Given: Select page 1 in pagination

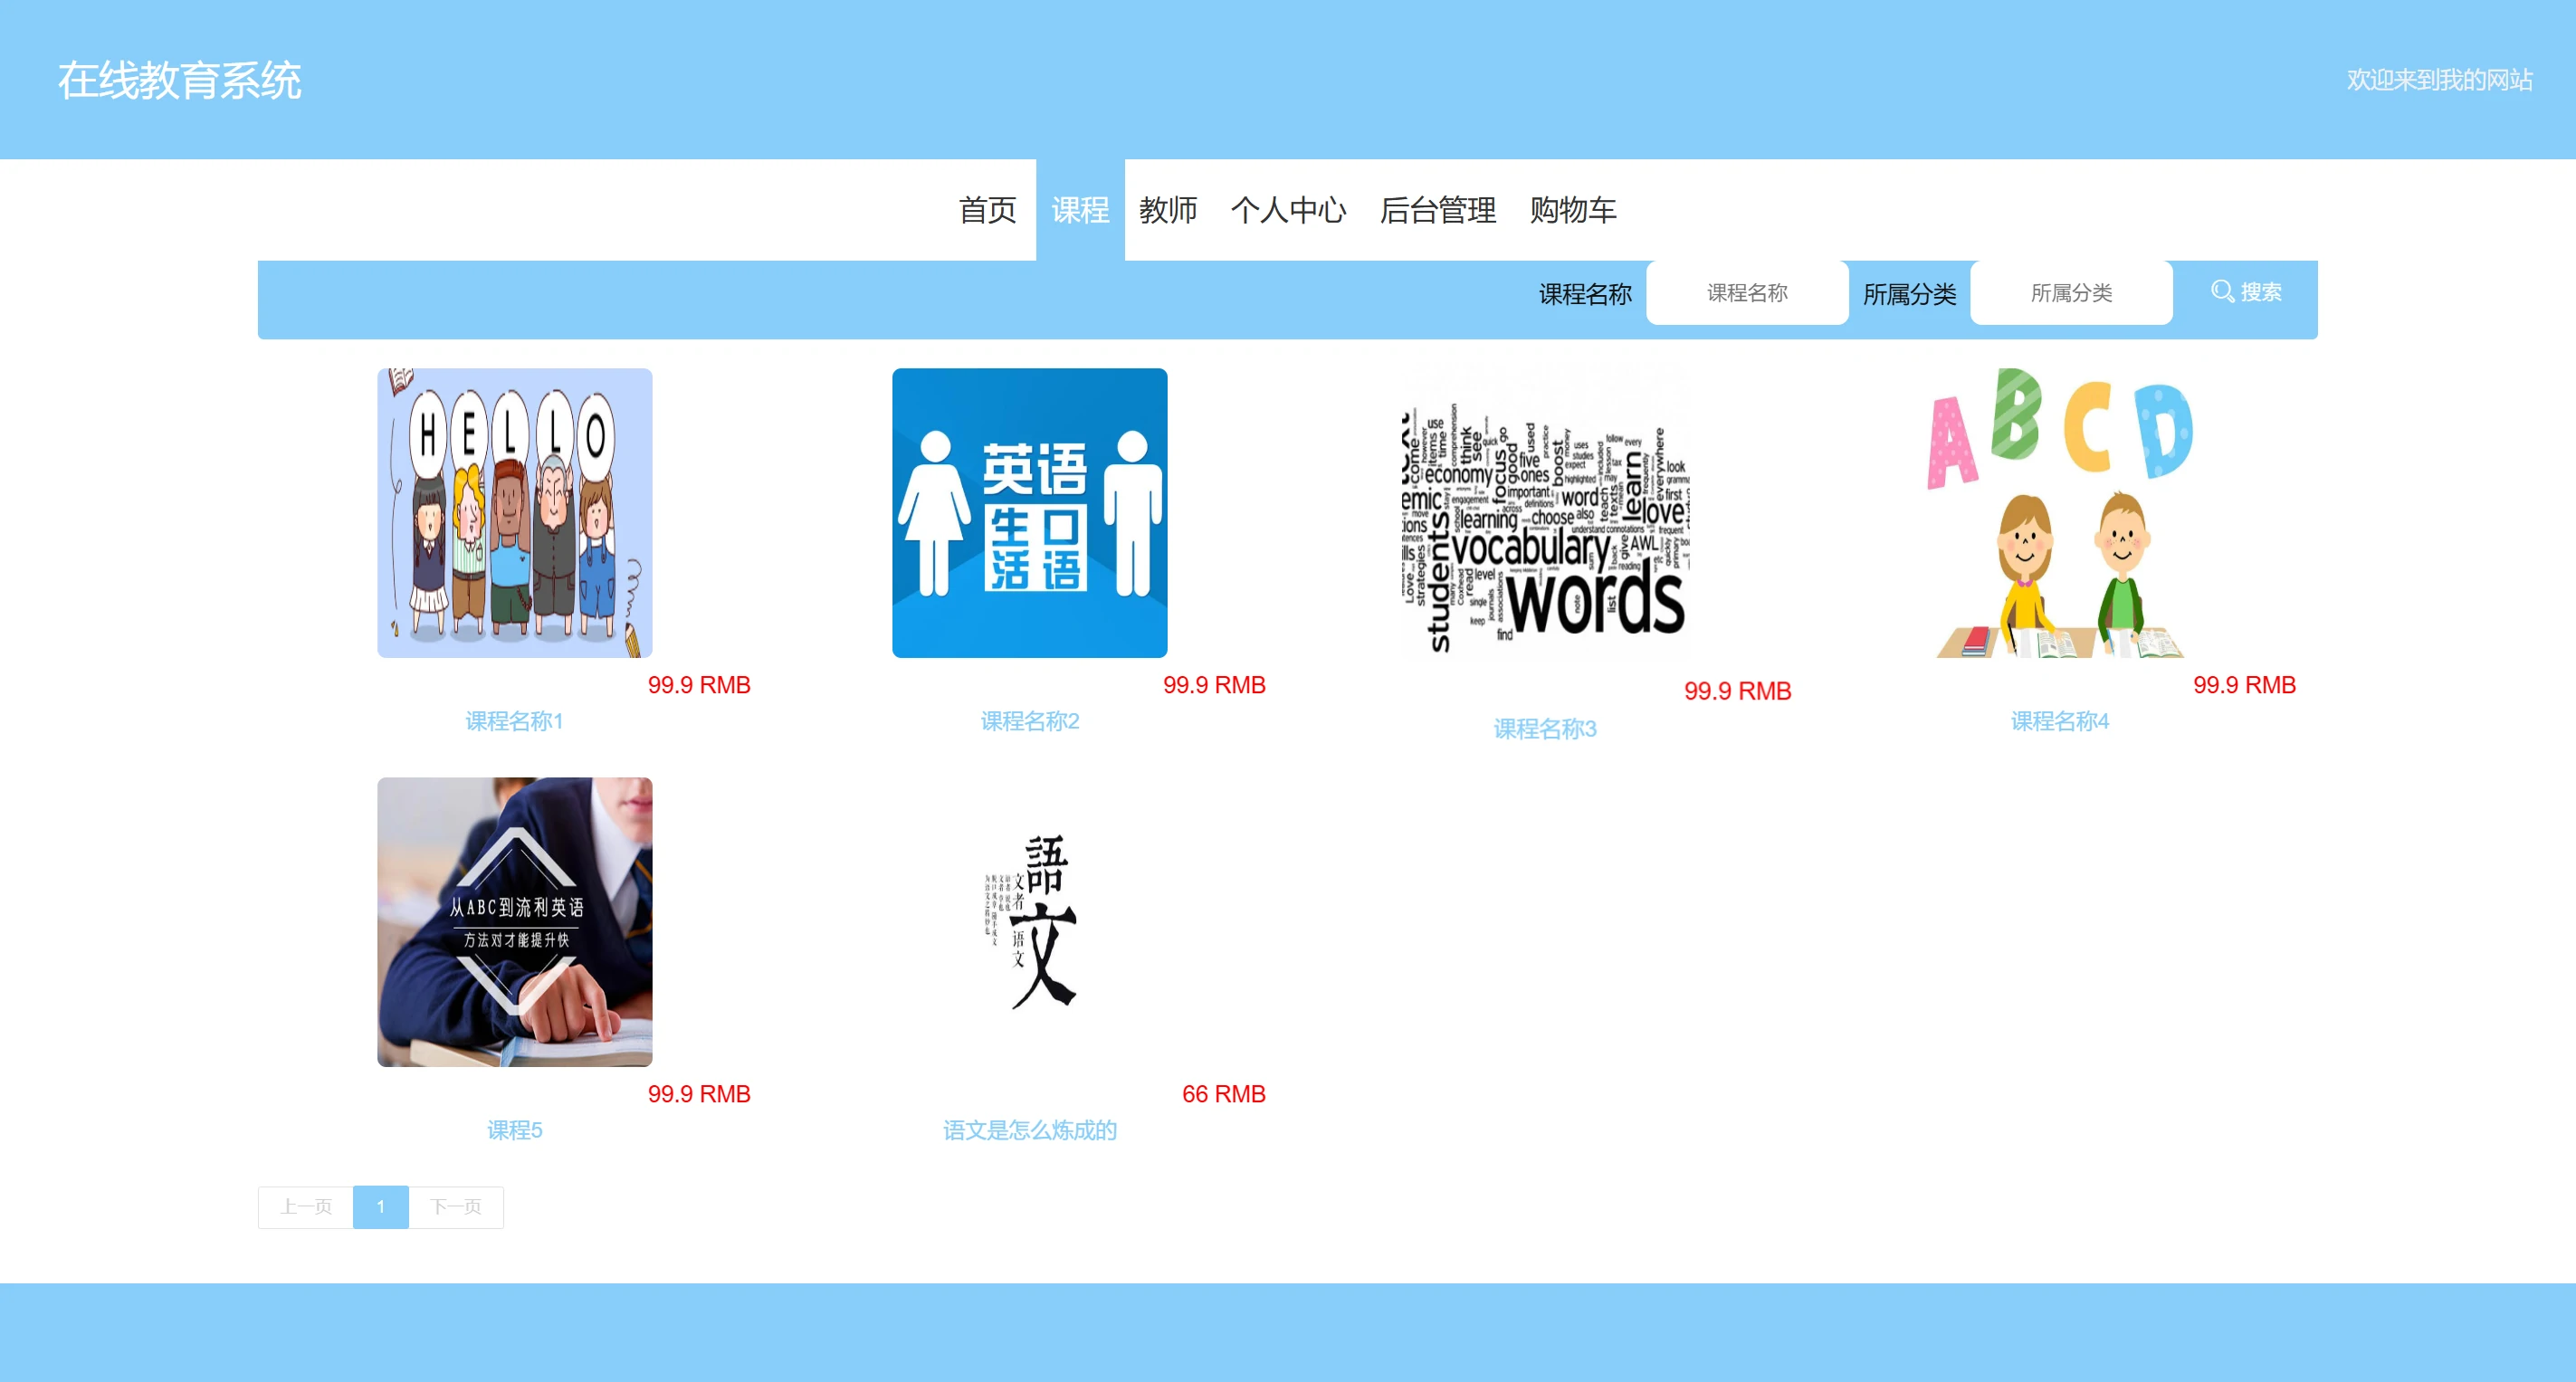Looking at the screenshot, I should tap(380, 1206).
